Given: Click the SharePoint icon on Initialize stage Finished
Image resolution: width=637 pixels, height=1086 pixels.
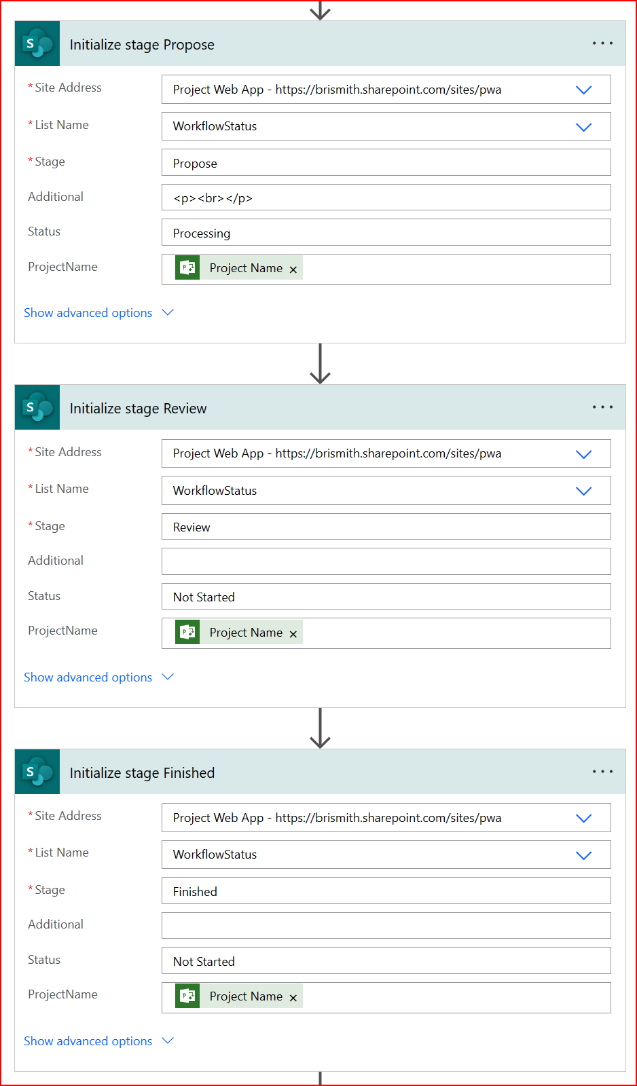Looking at the screenshot, I should (38, 772).
